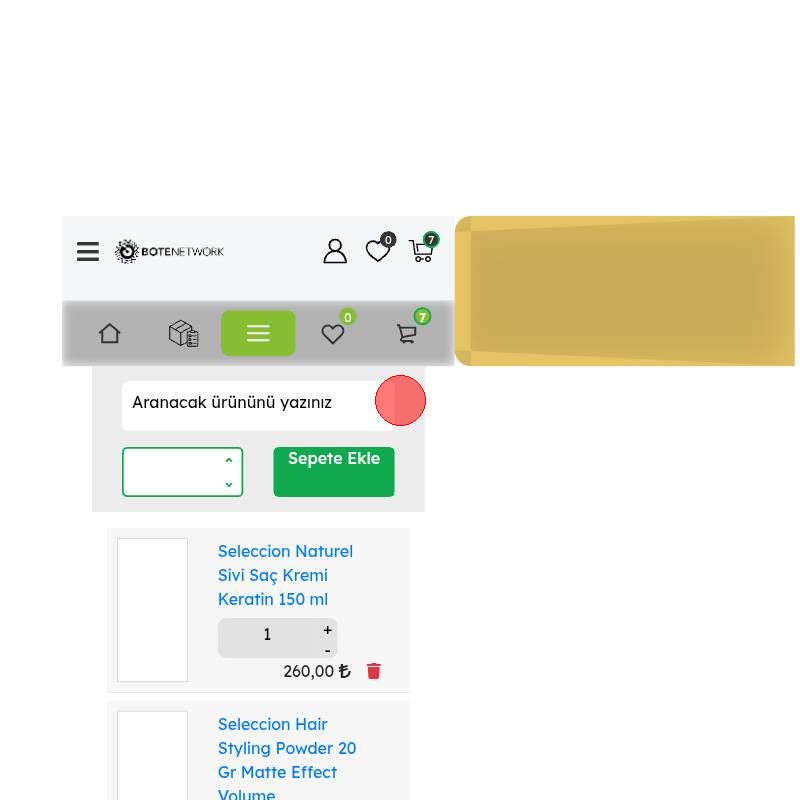Decrease Seleccion Naturel quantity with minus

(328, 651)
